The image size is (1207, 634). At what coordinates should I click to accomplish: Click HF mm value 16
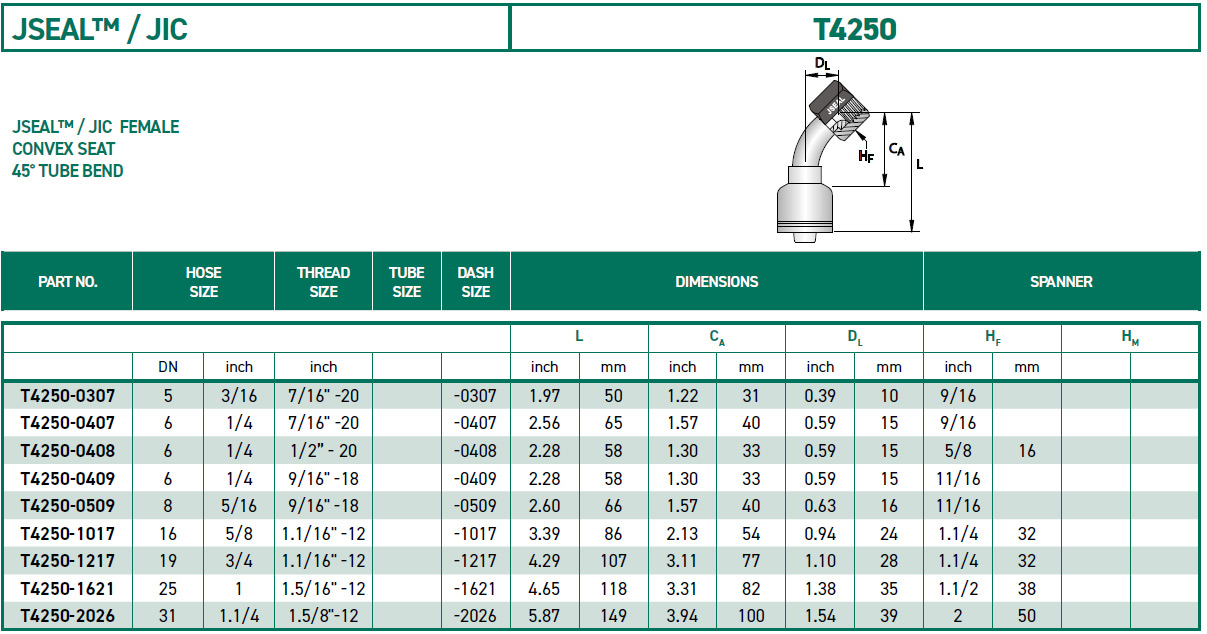(x=1027, y=451)
